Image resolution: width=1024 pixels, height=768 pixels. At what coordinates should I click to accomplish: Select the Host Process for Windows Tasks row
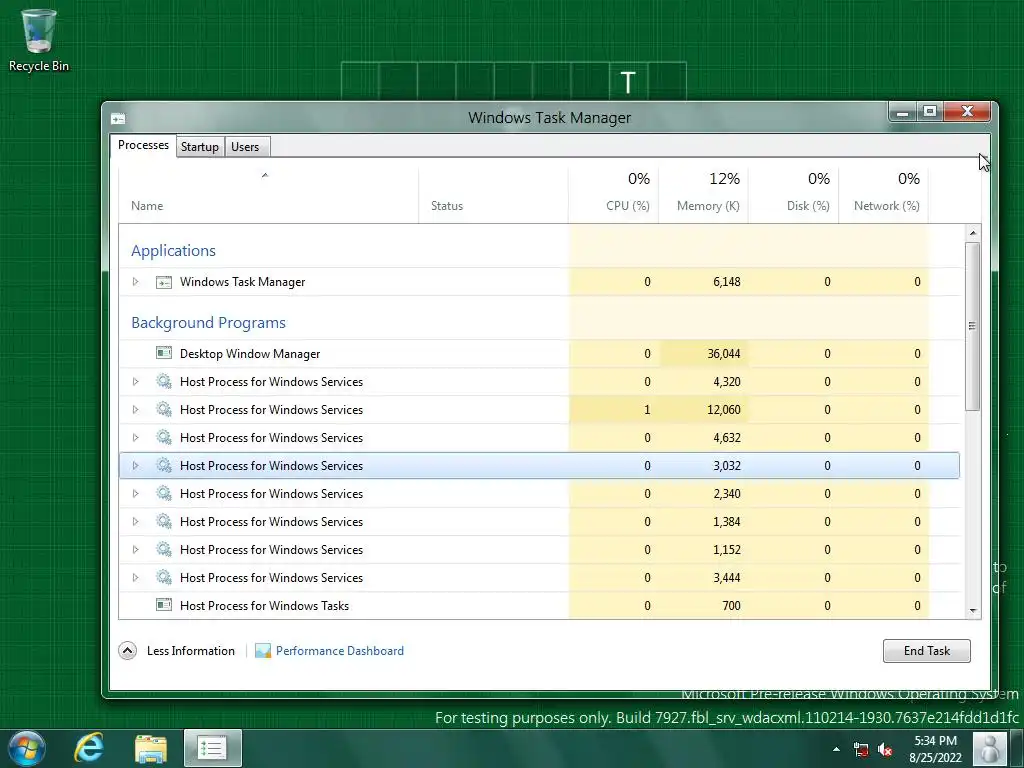539,605
